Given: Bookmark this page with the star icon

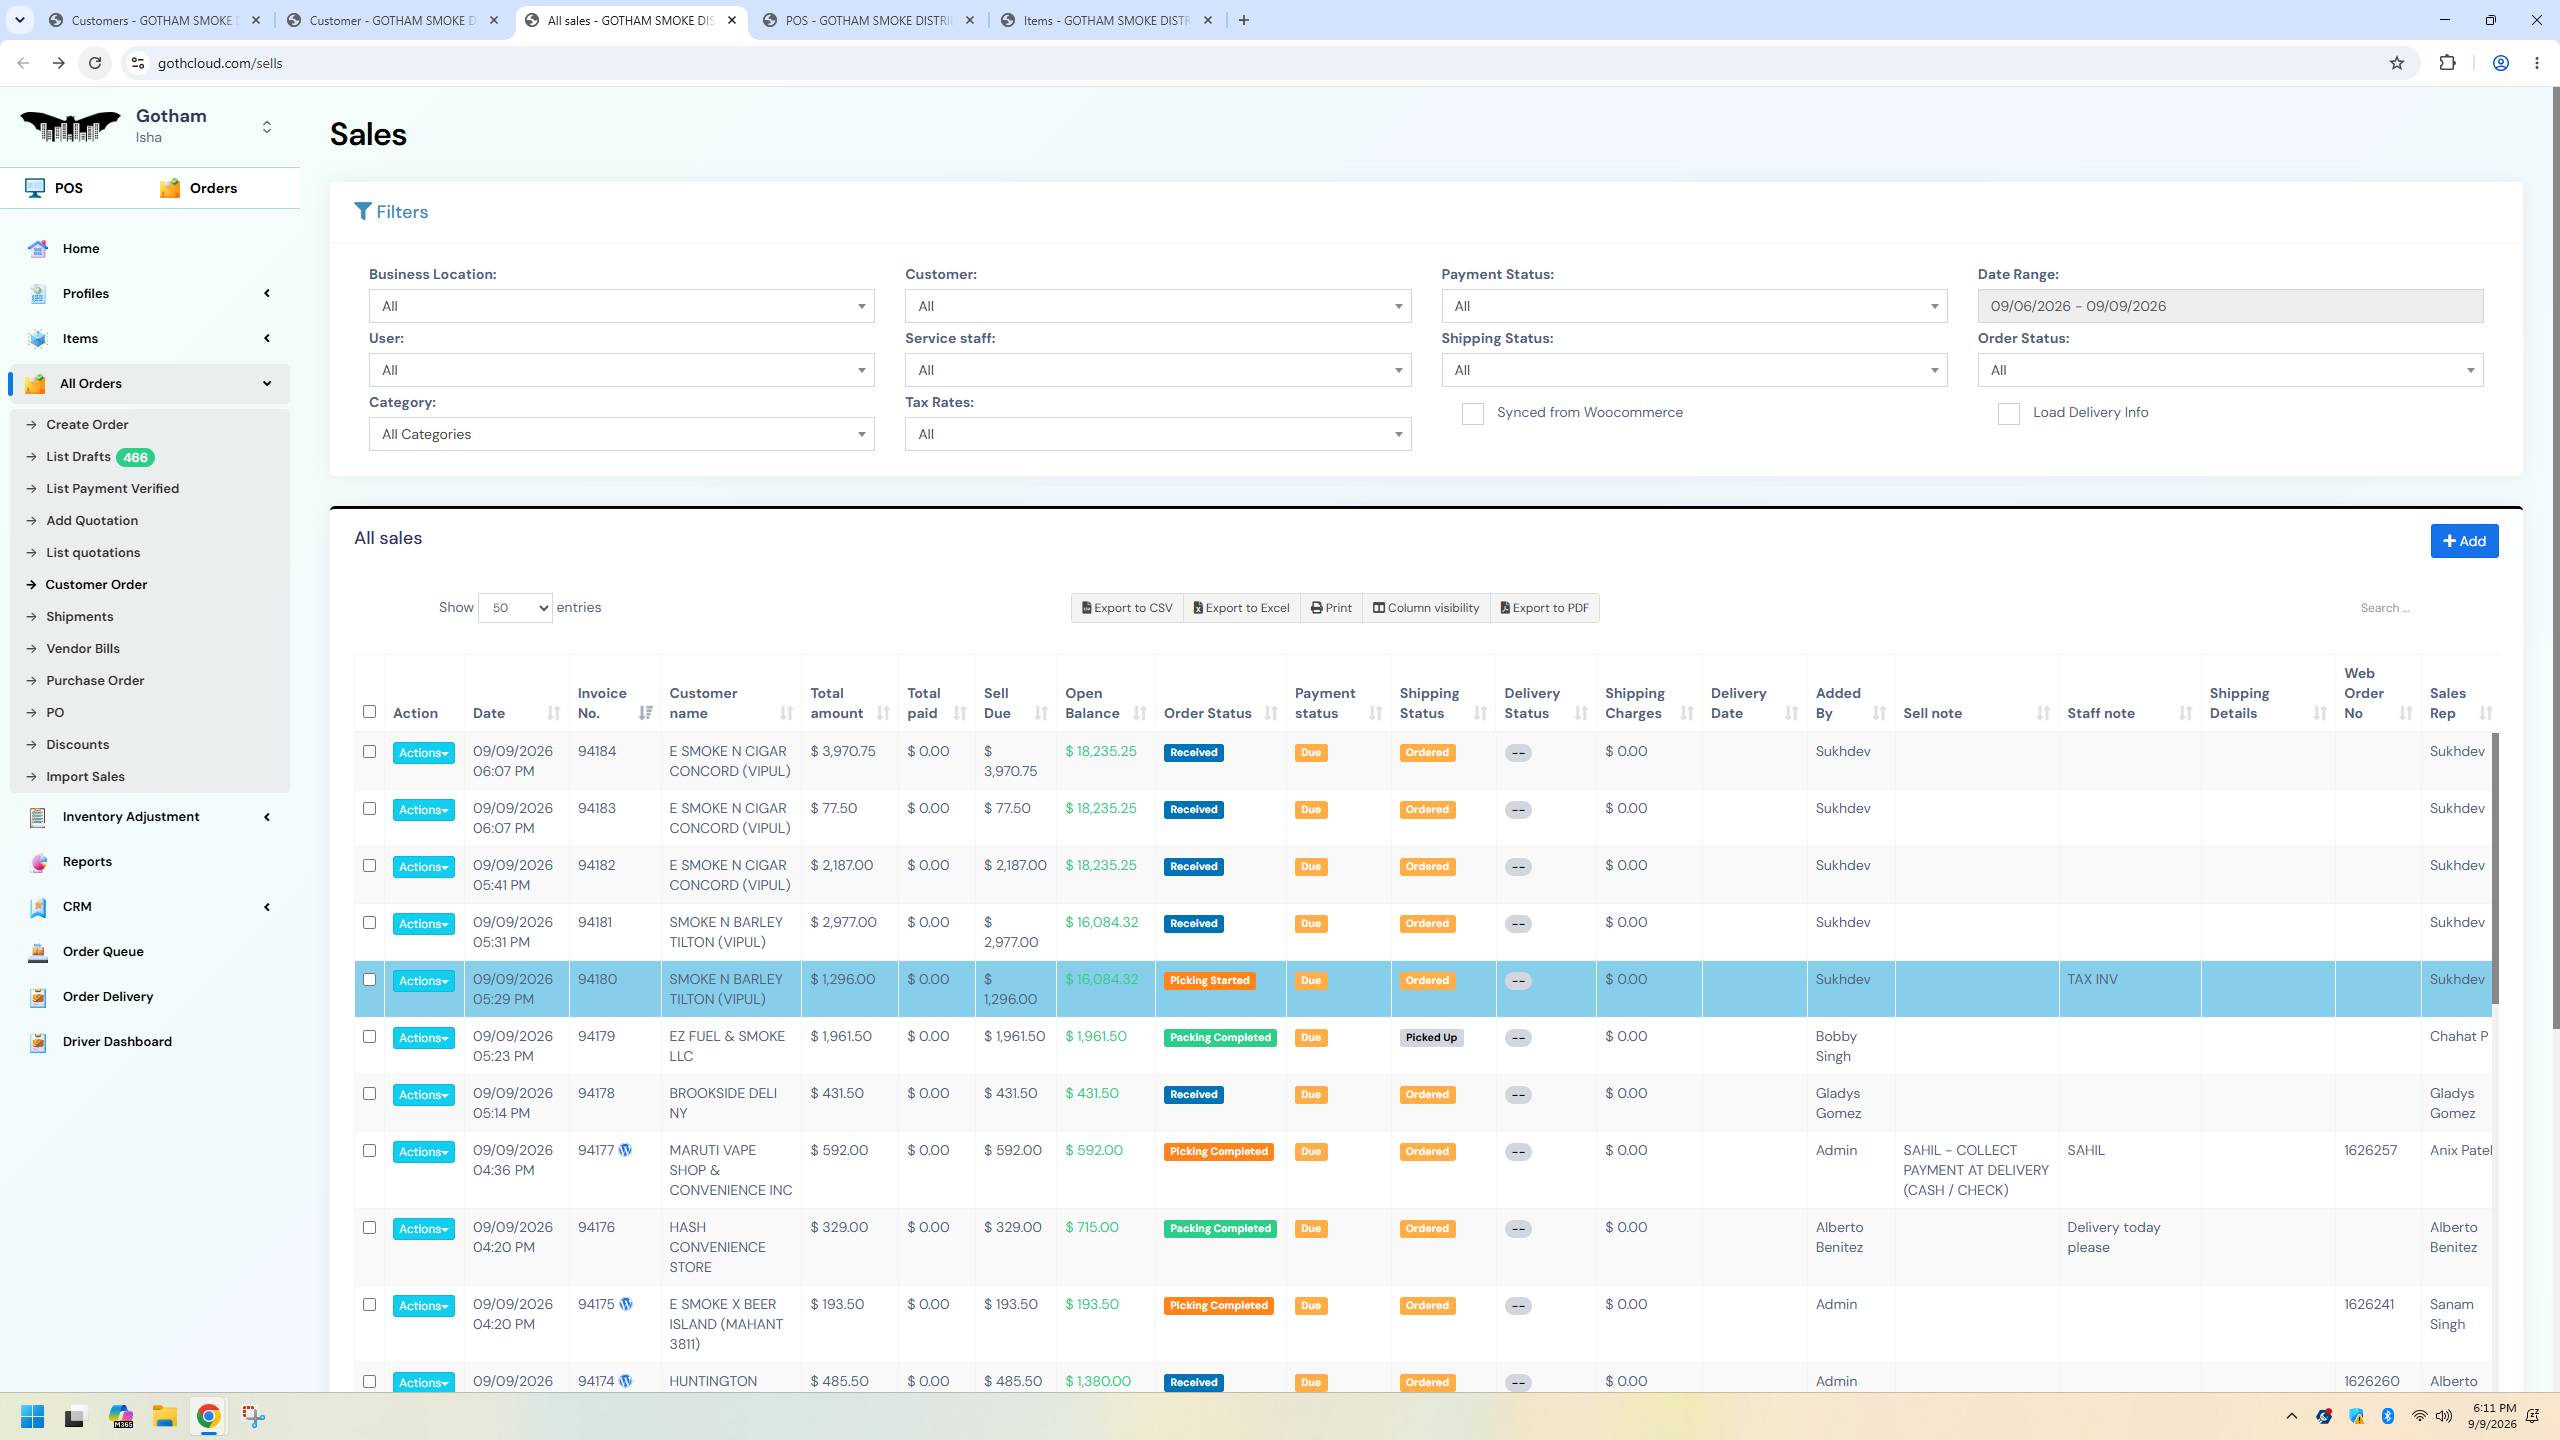Looking at the screenshot, I should pos(2397,63).
